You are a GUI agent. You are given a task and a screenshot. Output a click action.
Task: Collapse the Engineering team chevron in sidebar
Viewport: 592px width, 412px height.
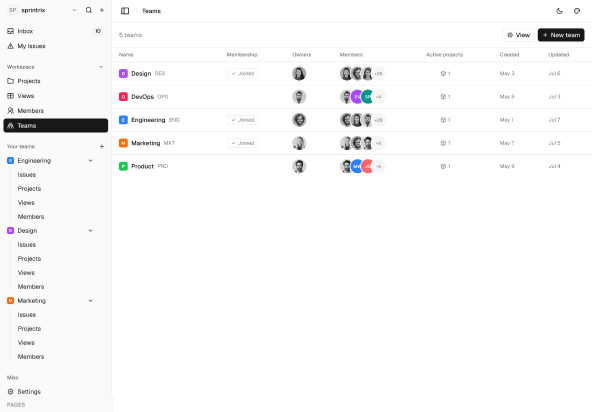[x=91, y=160]
